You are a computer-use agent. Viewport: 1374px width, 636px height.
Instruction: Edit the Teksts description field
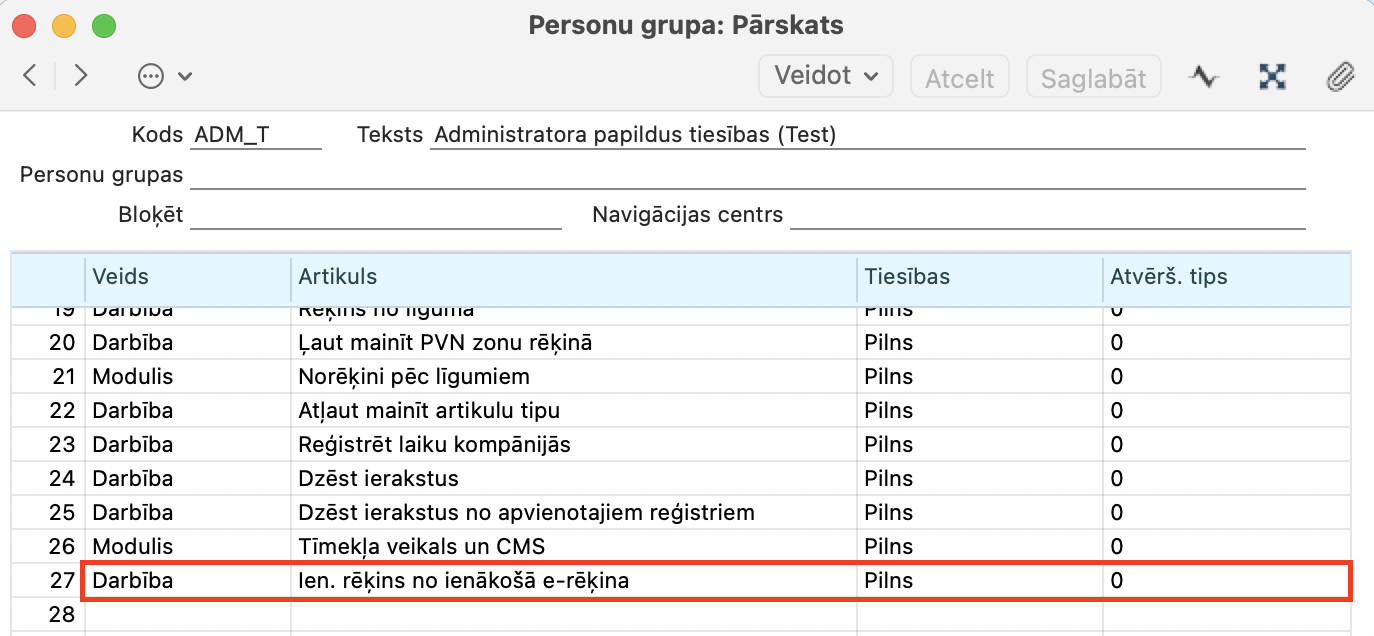[x=866, y=135]
